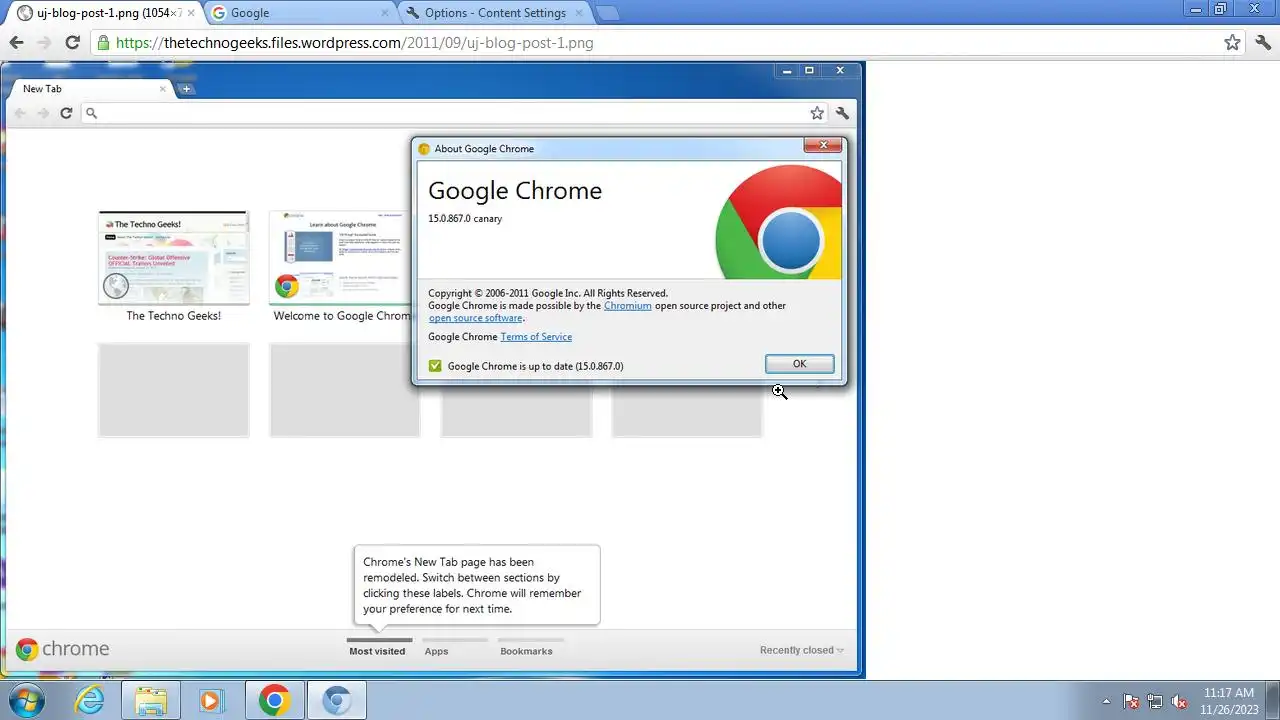1280x720 pixels.
Task: Reload the uj-blog-post-1.png page
Action: pyautogui.click(x=72, y=42)
